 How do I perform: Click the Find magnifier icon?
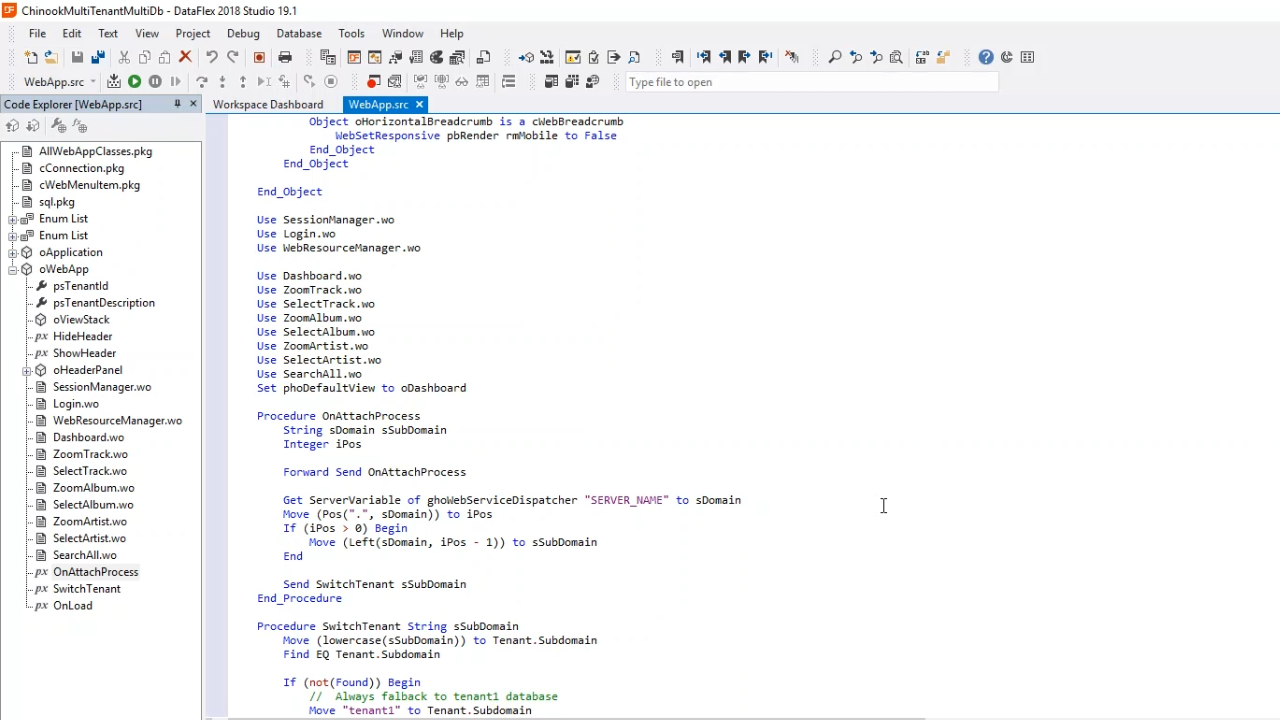tap(834, 57)
